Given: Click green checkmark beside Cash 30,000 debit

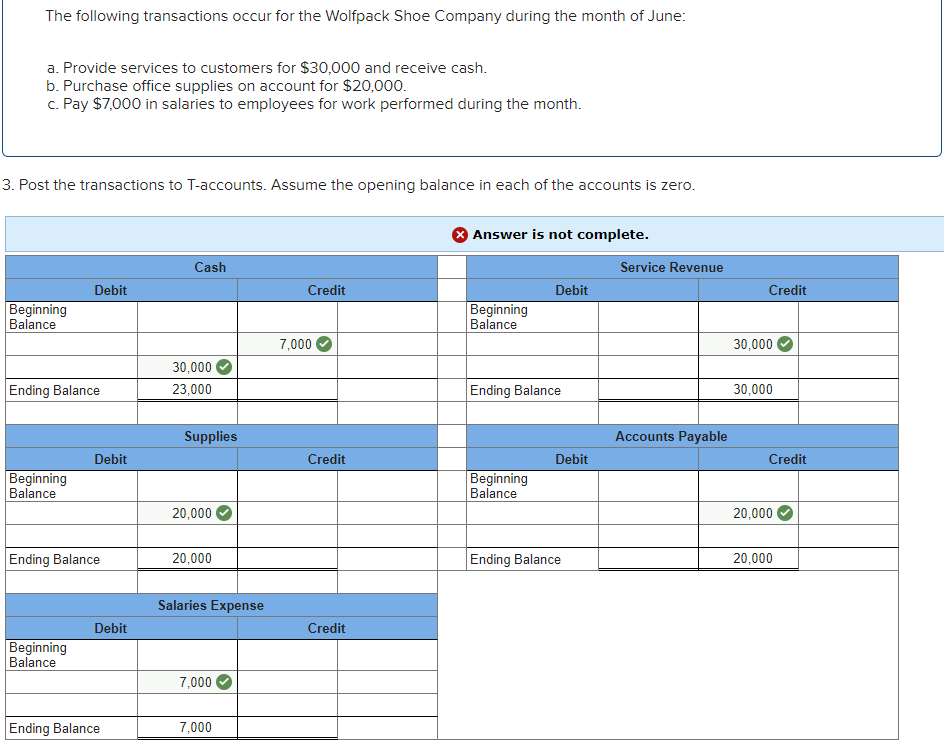Looking at the screenshot, I should tap(224, 367).
